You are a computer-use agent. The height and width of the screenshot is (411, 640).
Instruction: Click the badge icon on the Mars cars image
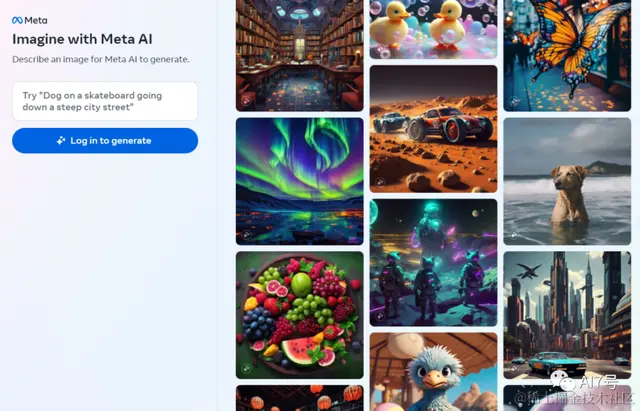click(x=380, y=182)
